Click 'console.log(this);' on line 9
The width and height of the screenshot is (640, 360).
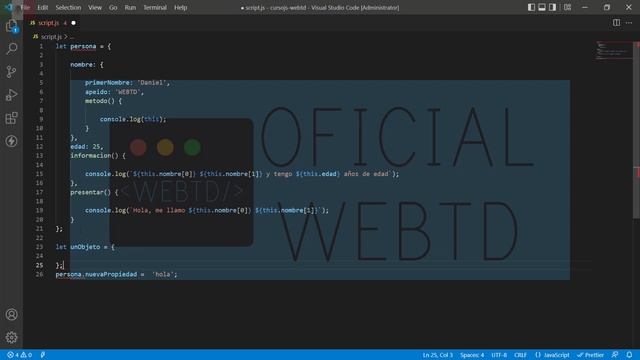click(133, 119)
